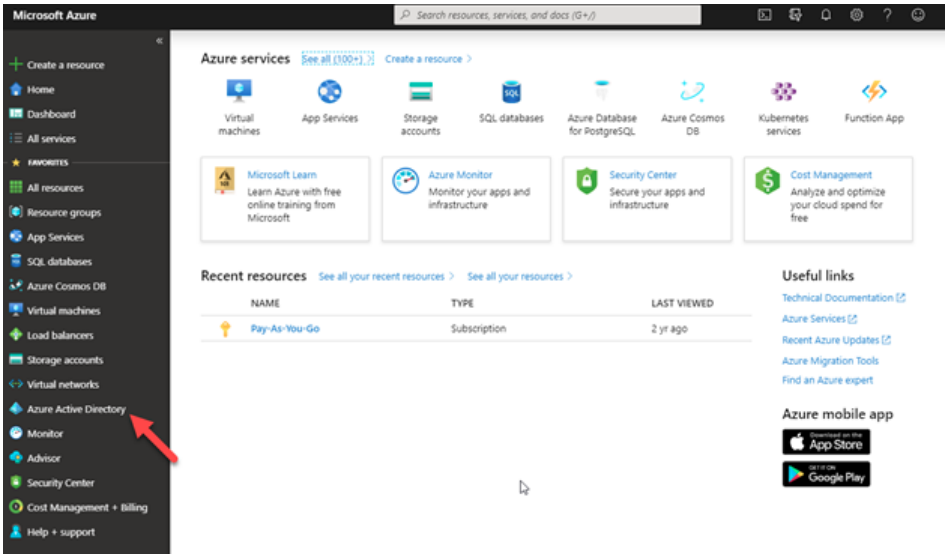Viewport: 950px width, 559px height.
Task: Open Azure Migration Tools link
Action: (x=830, y=361)
